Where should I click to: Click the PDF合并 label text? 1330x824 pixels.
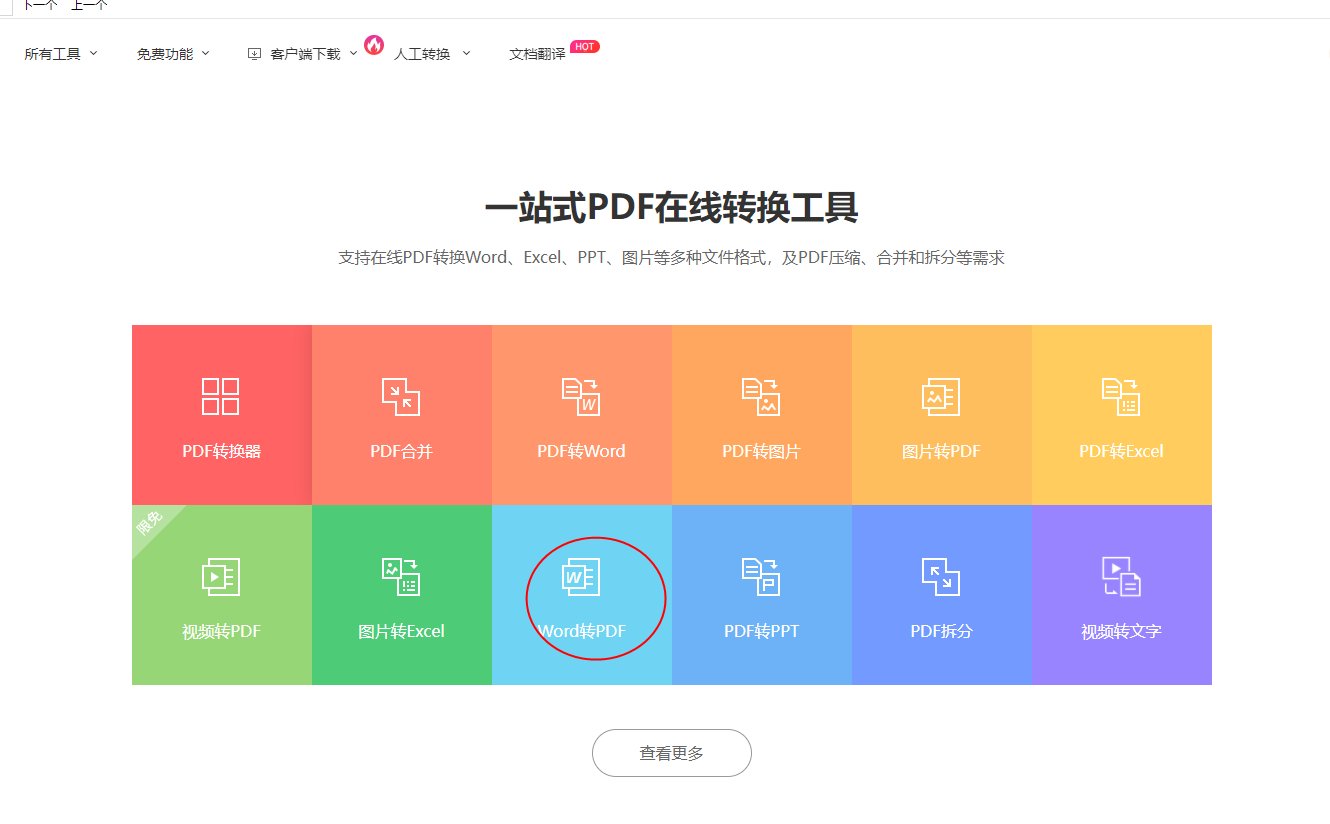pos(401,451)
